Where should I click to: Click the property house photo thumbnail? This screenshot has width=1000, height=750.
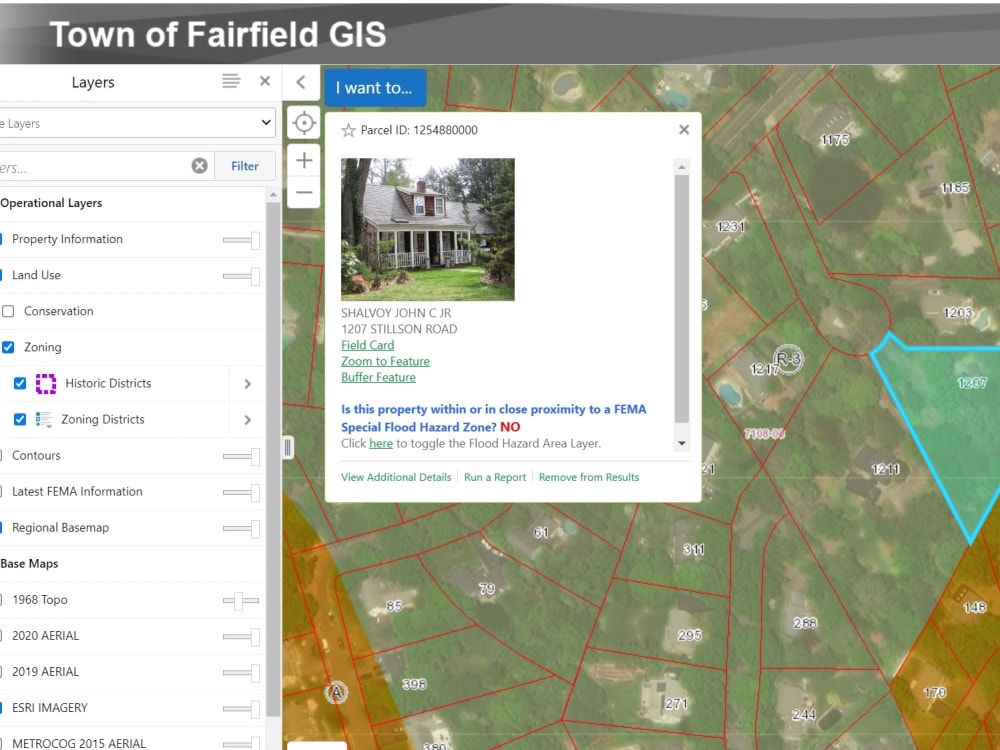pos(428,230)
